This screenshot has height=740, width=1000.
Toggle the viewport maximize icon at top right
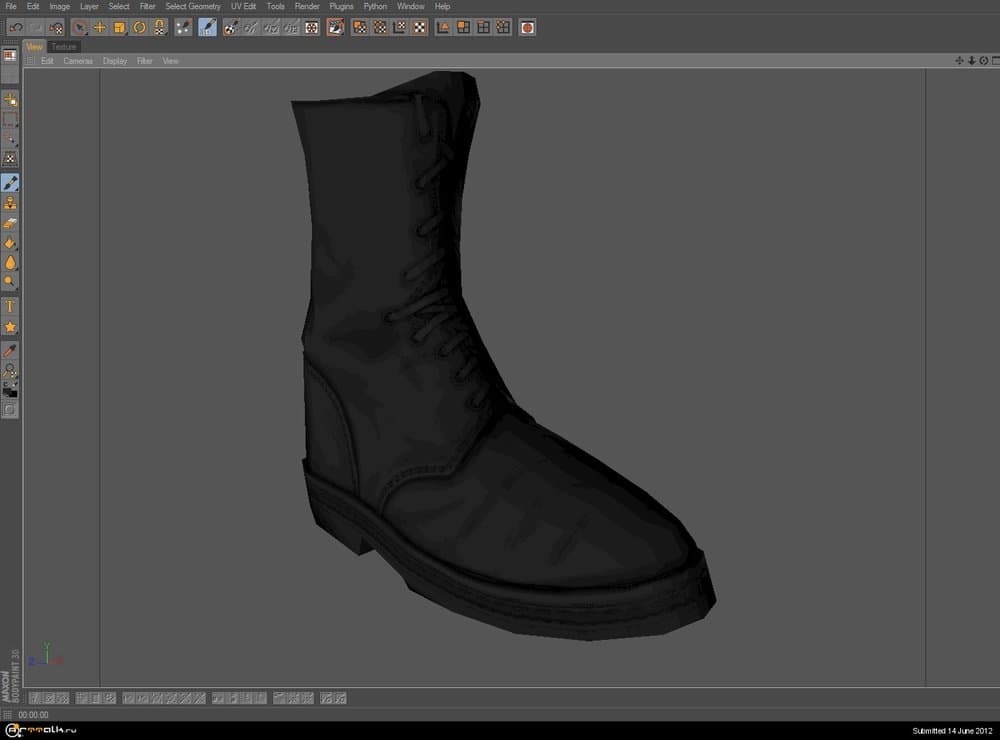coord(994,61)
